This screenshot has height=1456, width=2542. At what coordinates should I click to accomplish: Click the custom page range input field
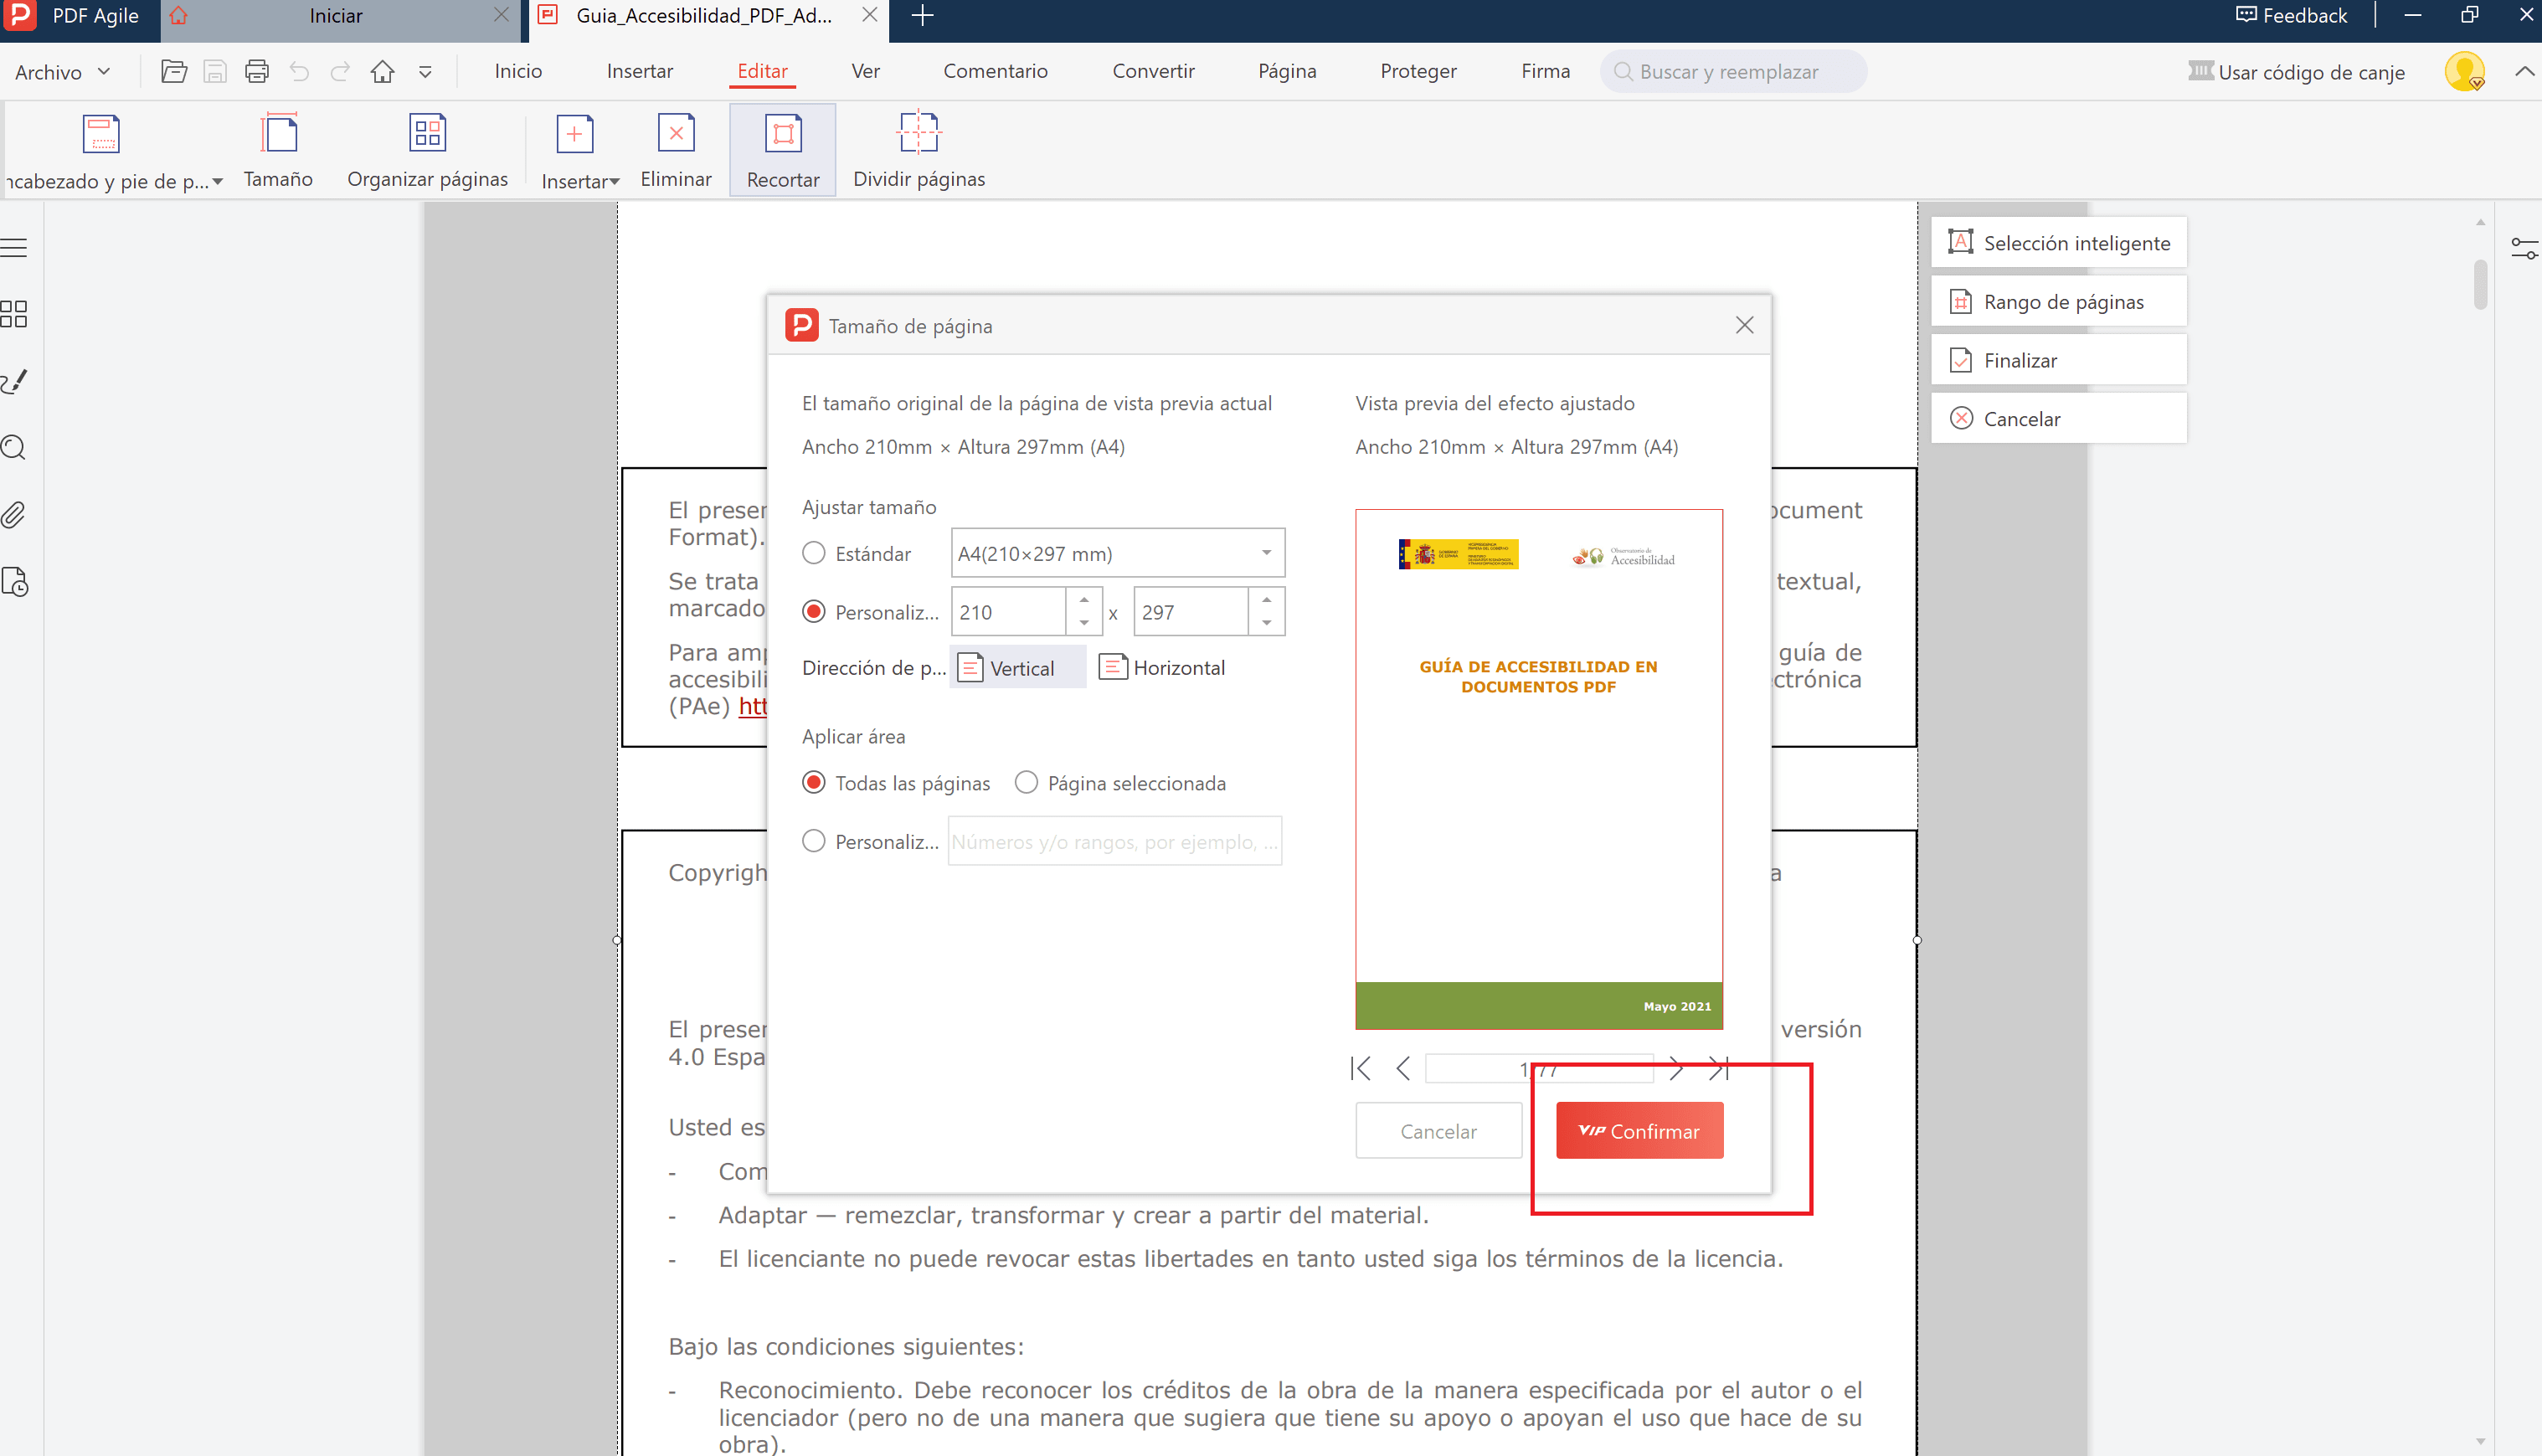click(1114, 842)
